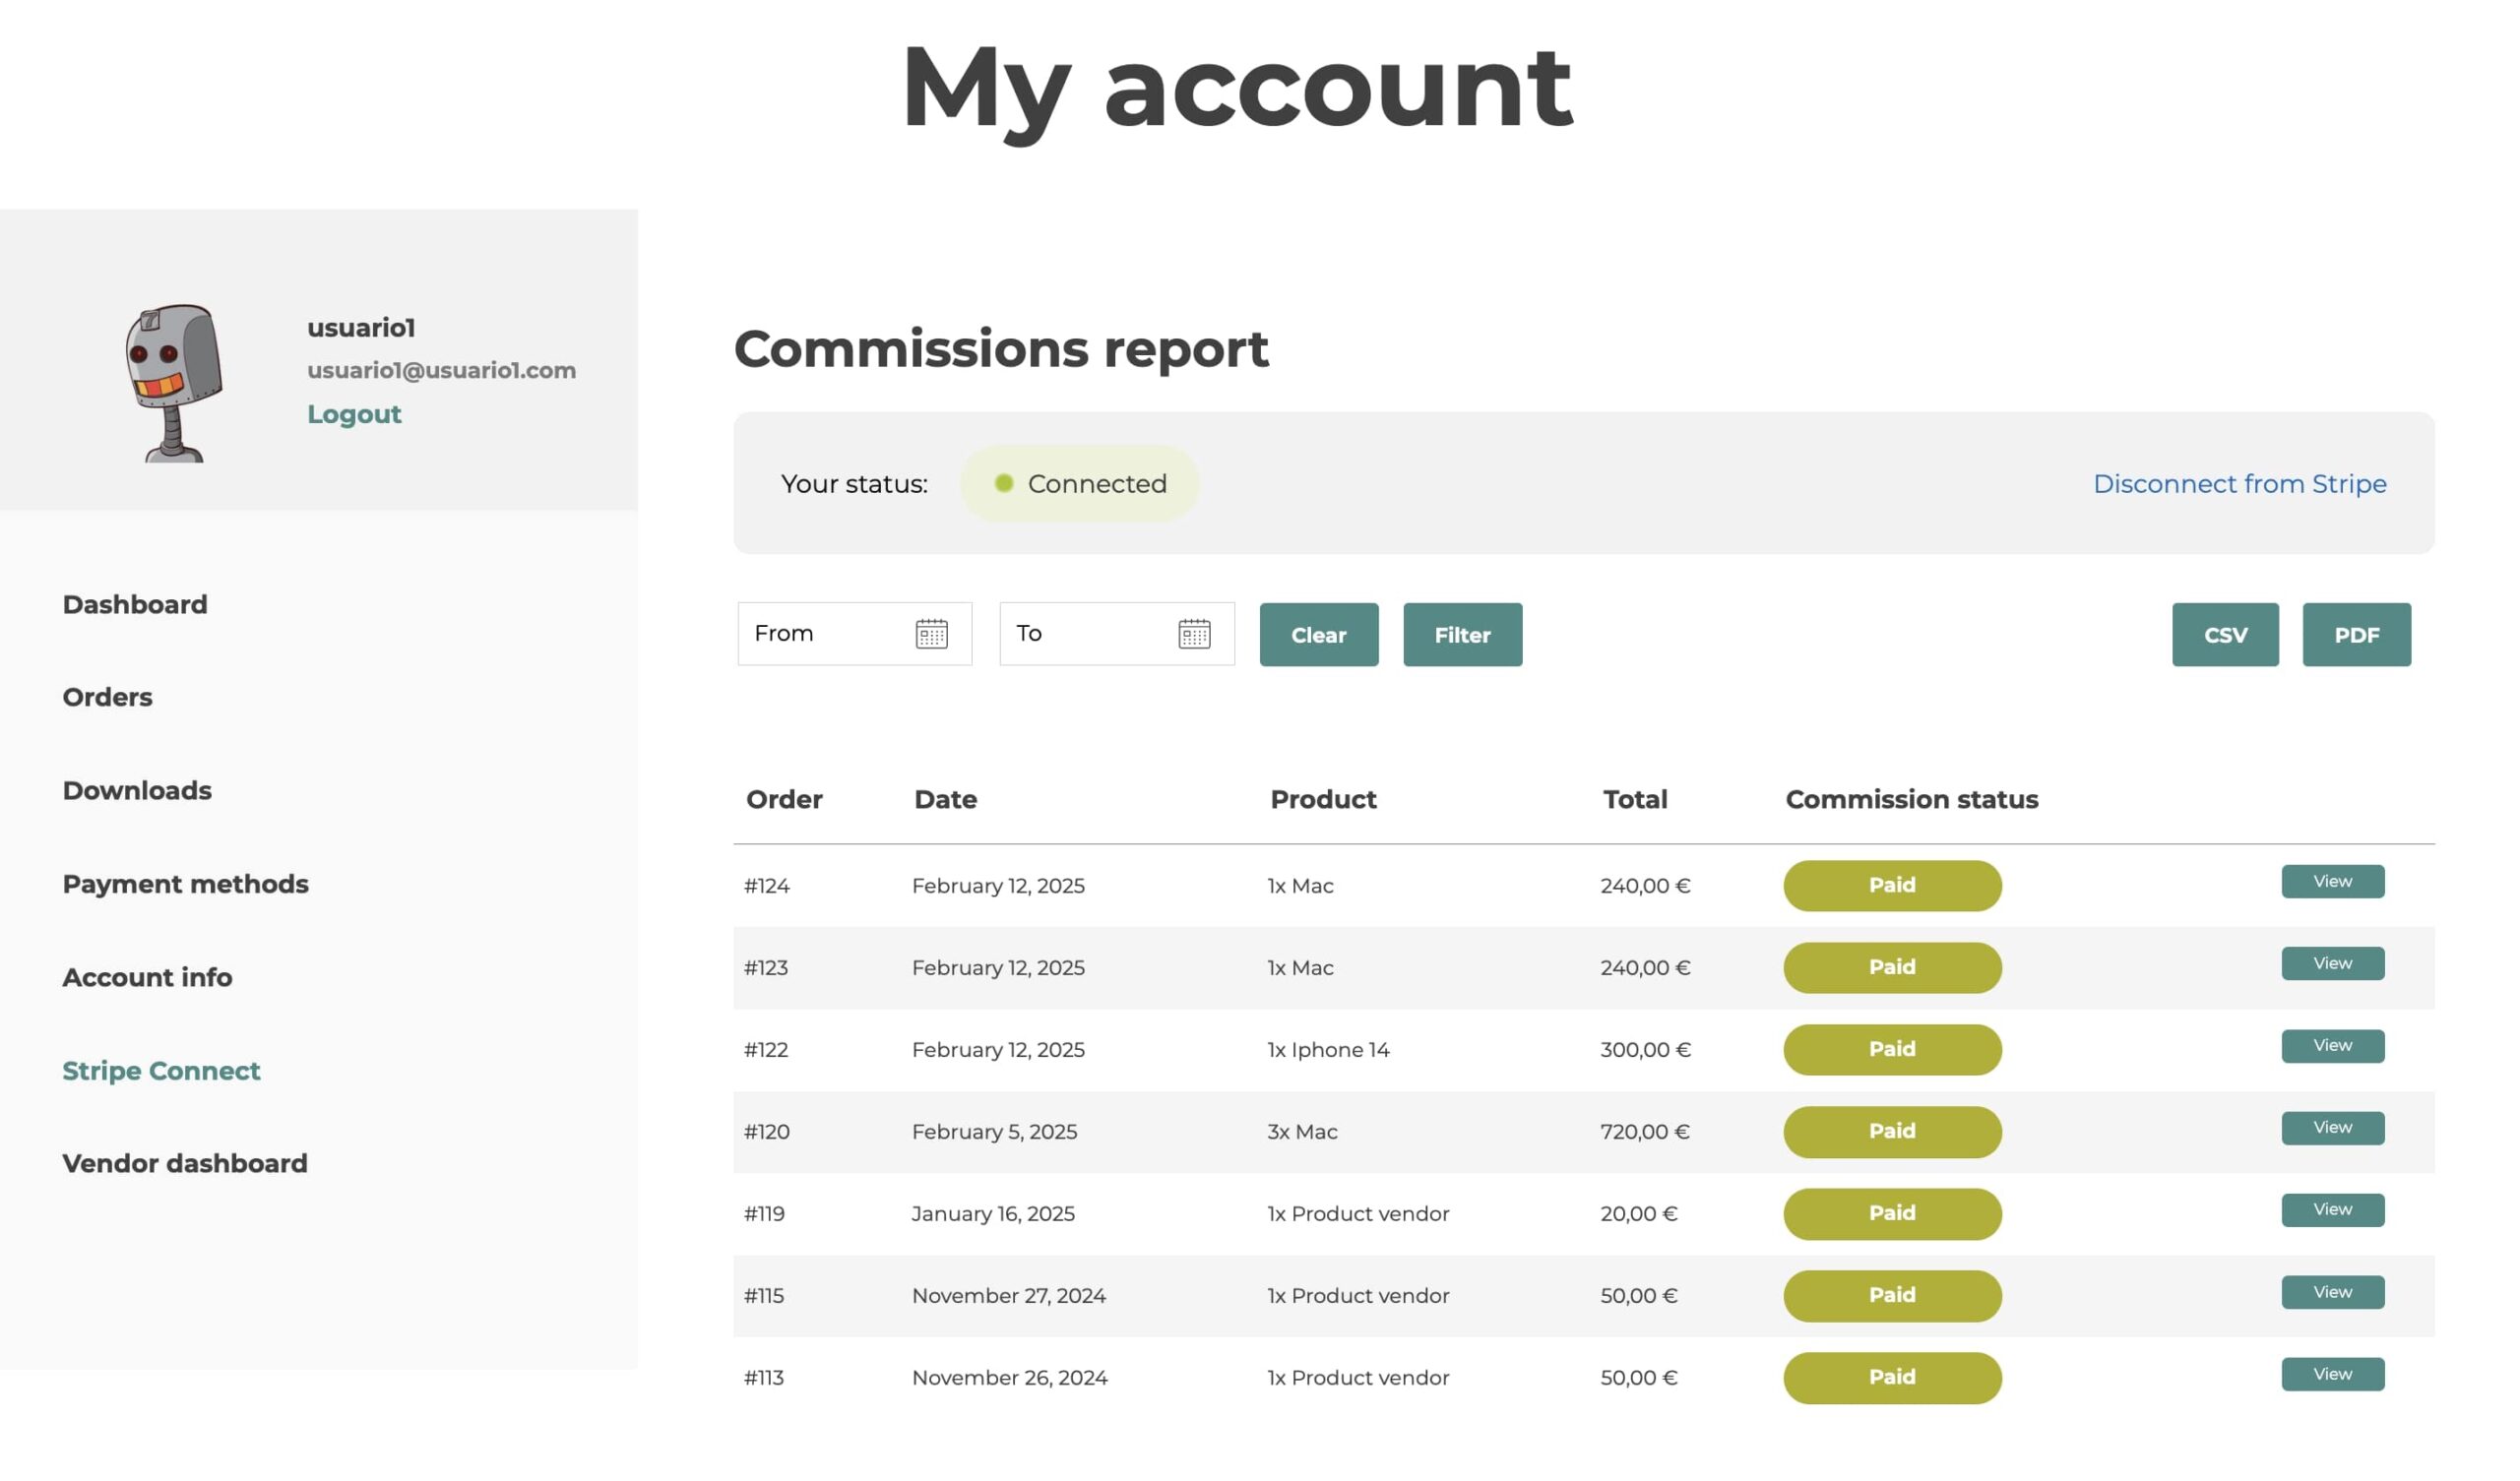Open the From date calendar icon
The image size is (2520, 1481).
pos(931,634)
